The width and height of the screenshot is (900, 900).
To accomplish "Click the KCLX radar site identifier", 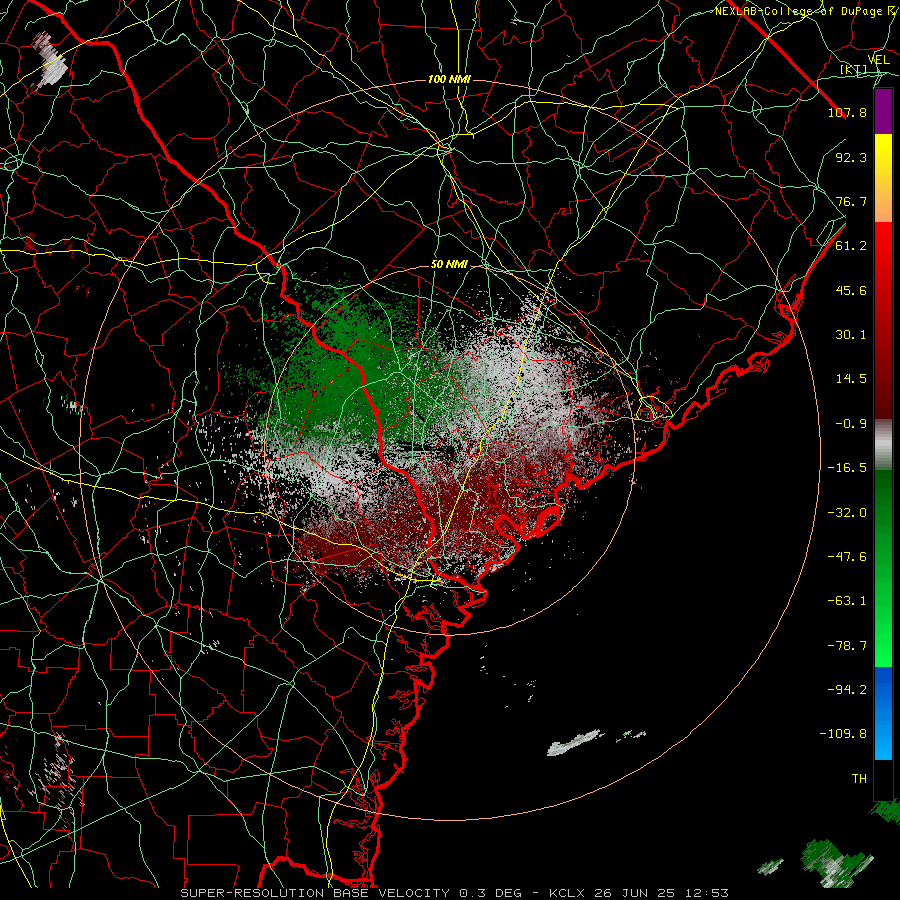I will pos(565,893).
